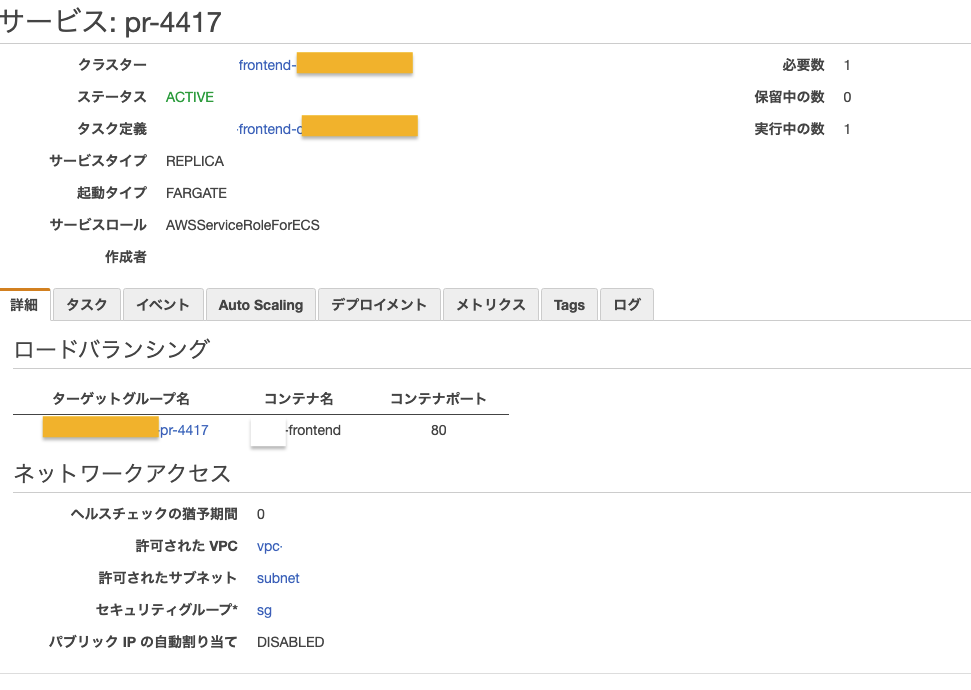Open the security group sg link

tap(264, 610)
